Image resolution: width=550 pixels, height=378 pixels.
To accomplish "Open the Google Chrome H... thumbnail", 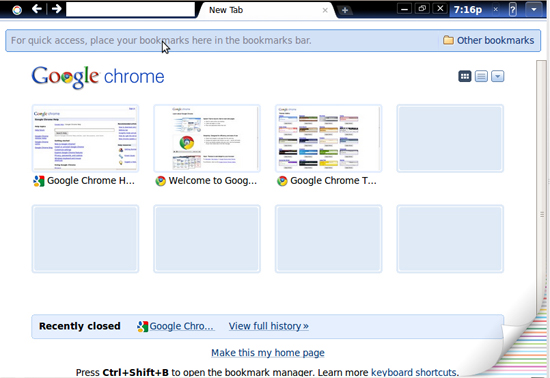I will pyautogui.click(x=85, y=138).
